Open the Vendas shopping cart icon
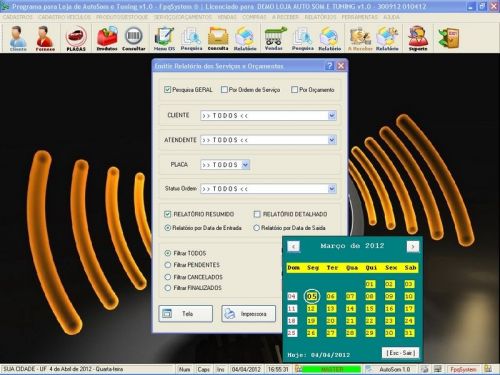Image resolution: width=500 pixels, height=375 pixels. click(x=274, y=38)
